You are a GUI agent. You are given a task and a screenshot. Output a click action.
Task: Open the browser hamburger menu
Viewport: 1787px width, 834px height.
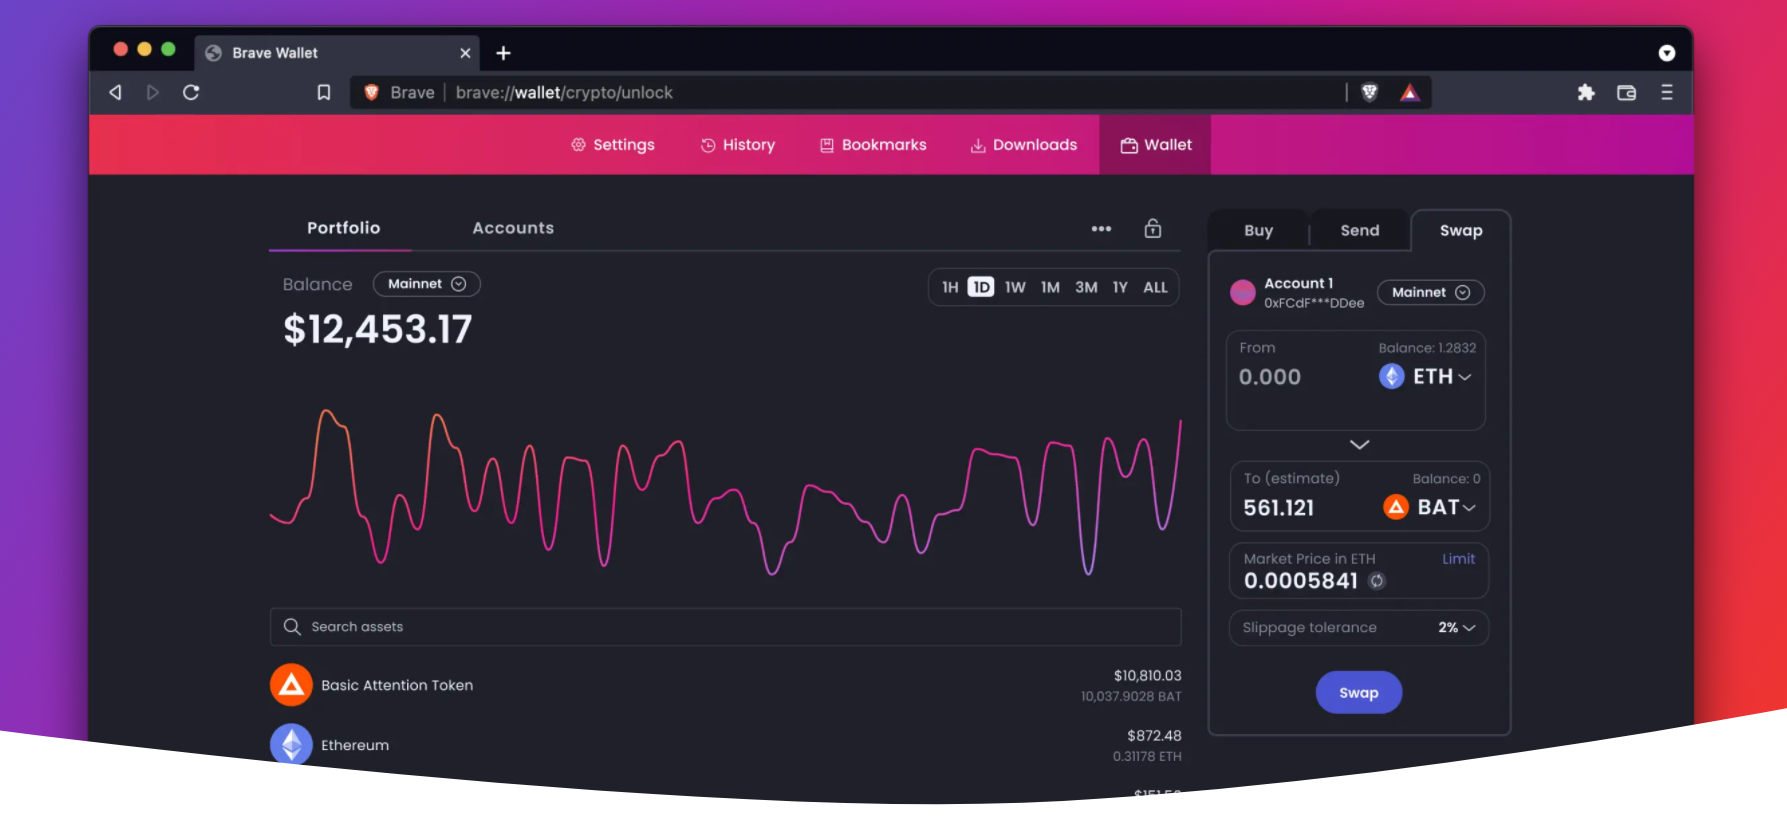click(1667, 93)
